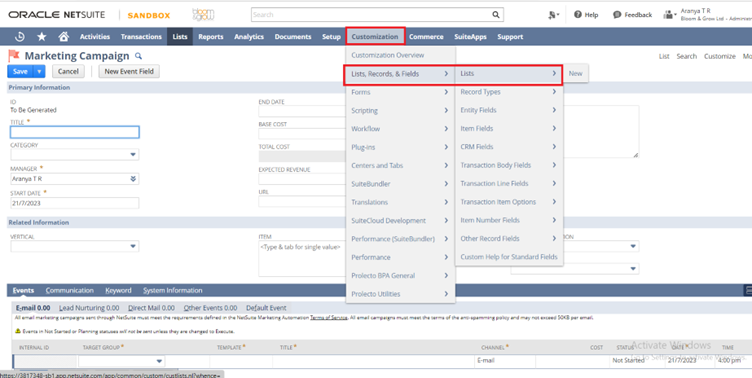The height and width of the screenshot is (378, 752).
Task: Select the Direct Mail 0.00 subtab
Action: click(x=152, y=308)
